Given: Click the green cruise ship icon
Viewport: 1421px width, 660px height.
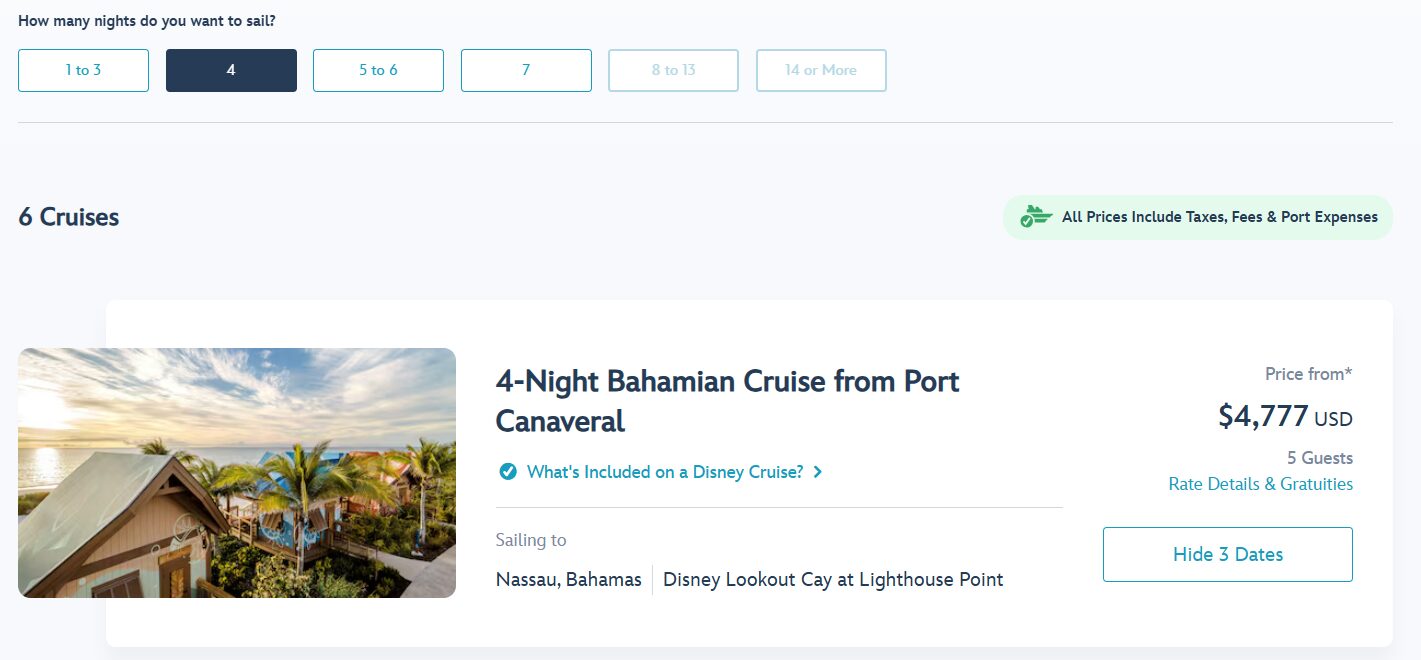Looking at the screenshot, I should pos(1036,217).
